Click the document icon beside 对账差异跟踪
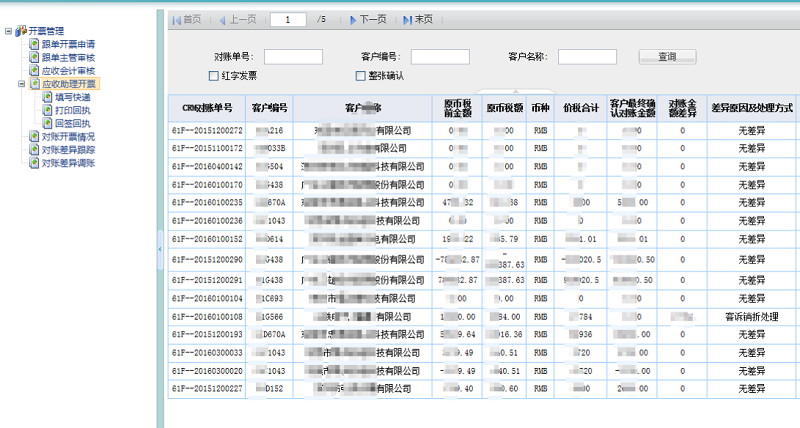This screenshot has width=800, height=428. (x=34, y=150)
